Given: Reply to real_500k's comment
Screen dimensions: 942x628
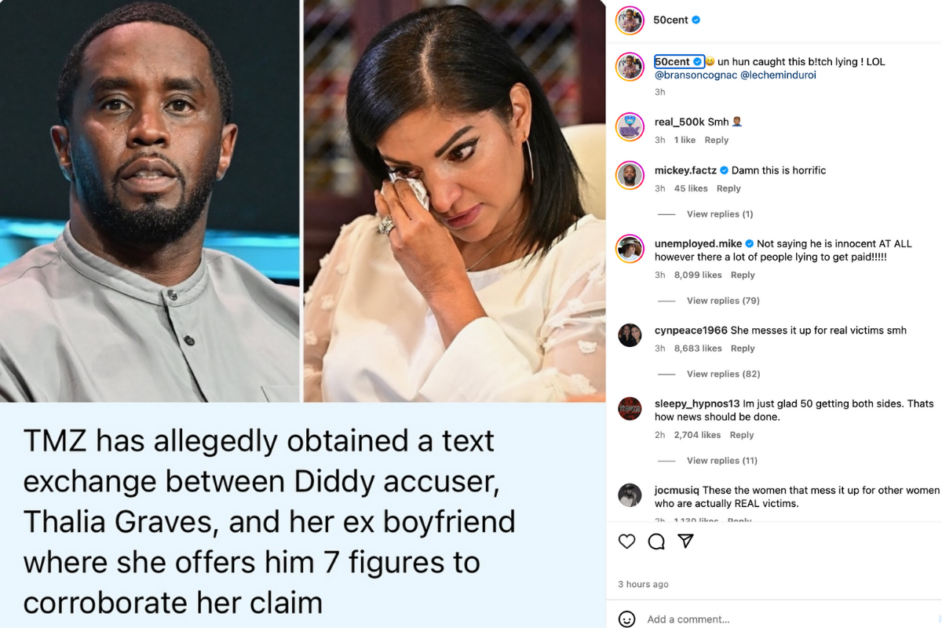Looking at the screenshot, I should point(716,140).
